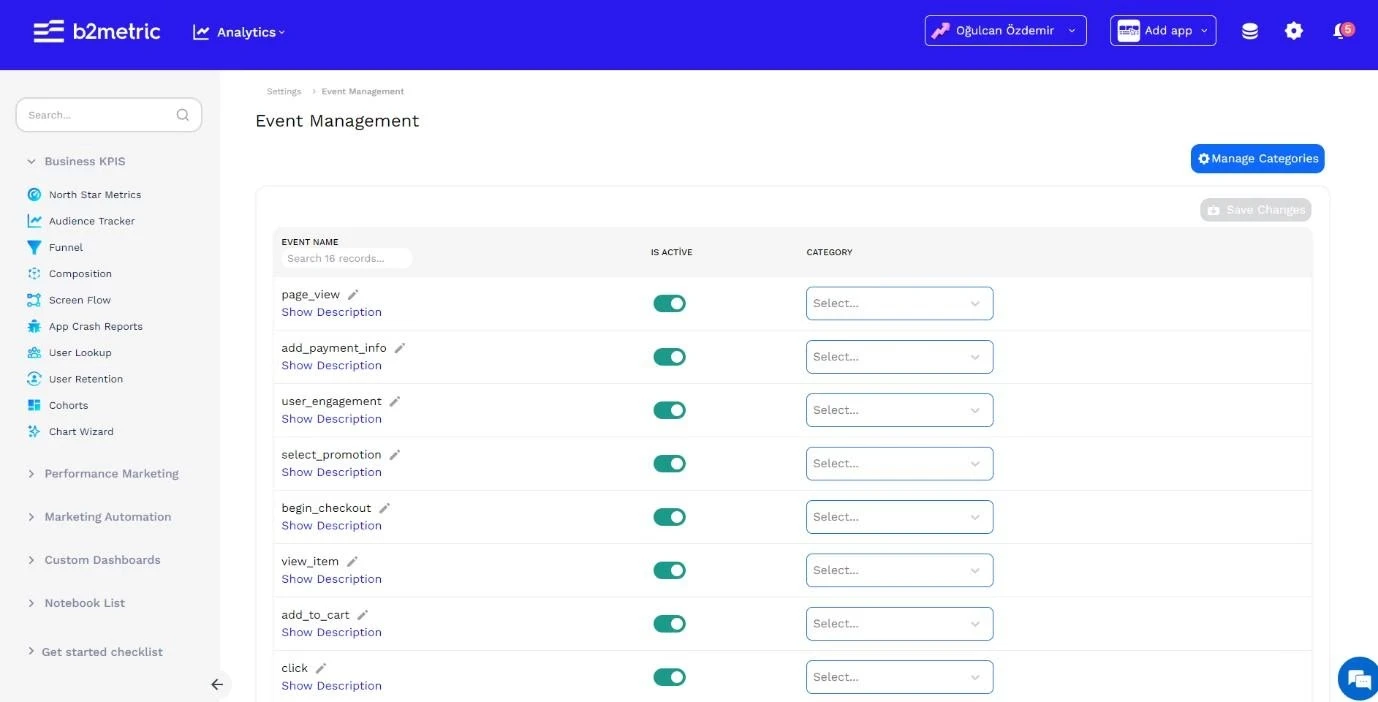Viewport: 1378px width, 702px height.
Task: Open the Analytics menu dropdown
Action: coord(239,32)
